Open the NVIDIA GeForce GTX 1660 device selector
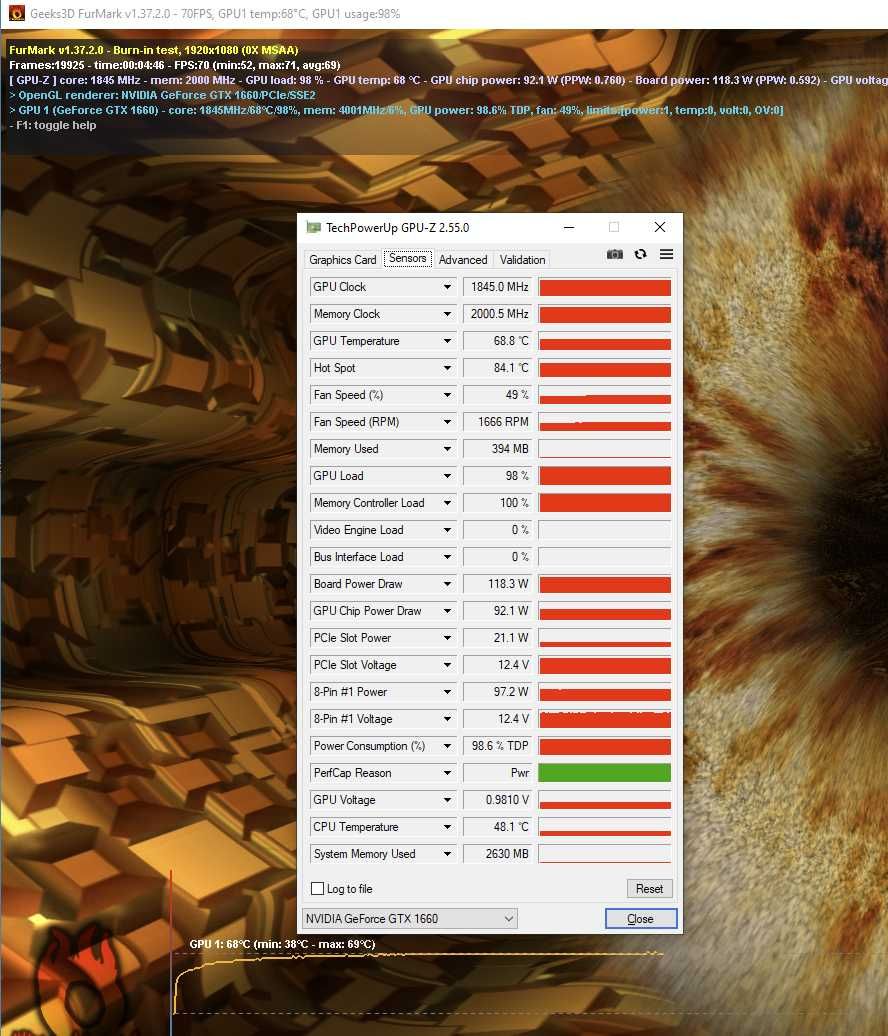The width and height of the screenshot is (888, 1036). [410, 918]
